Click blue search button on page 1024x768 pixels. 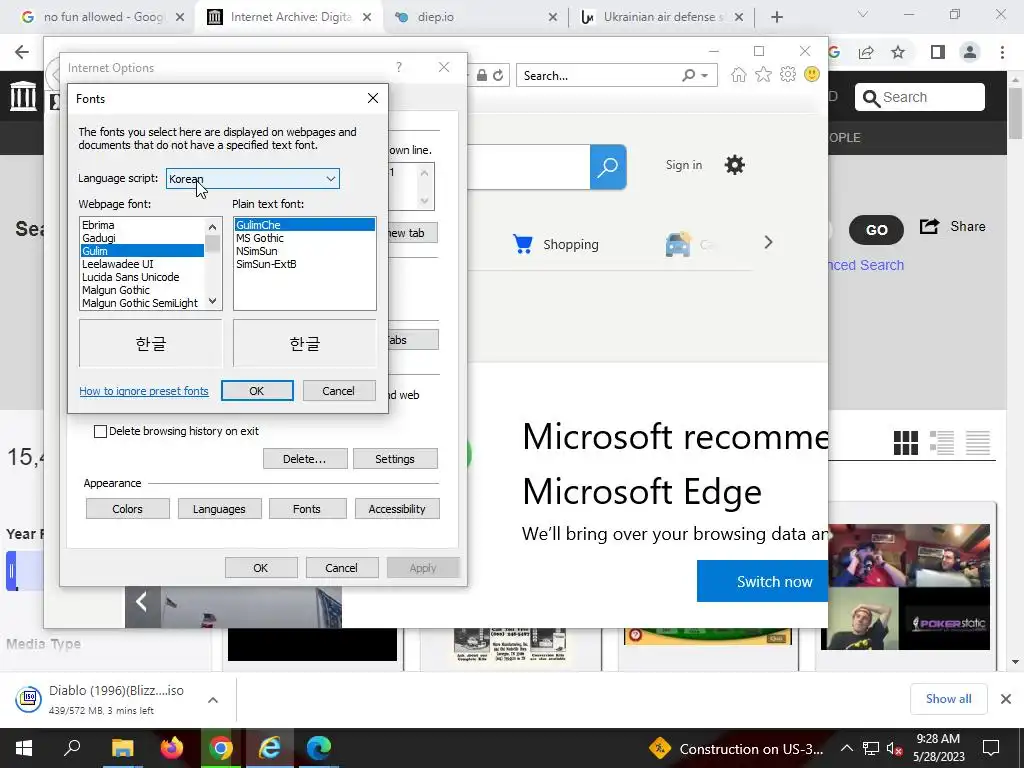click(x=608, y=167)
